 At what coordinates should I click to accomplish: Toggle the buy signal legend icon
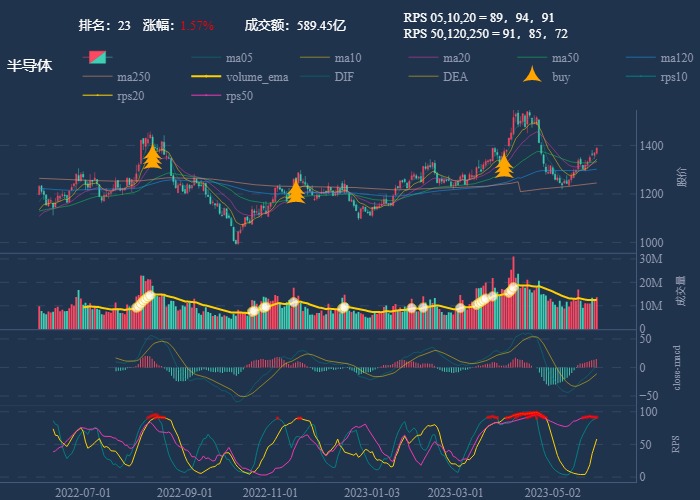coord(532,75)
